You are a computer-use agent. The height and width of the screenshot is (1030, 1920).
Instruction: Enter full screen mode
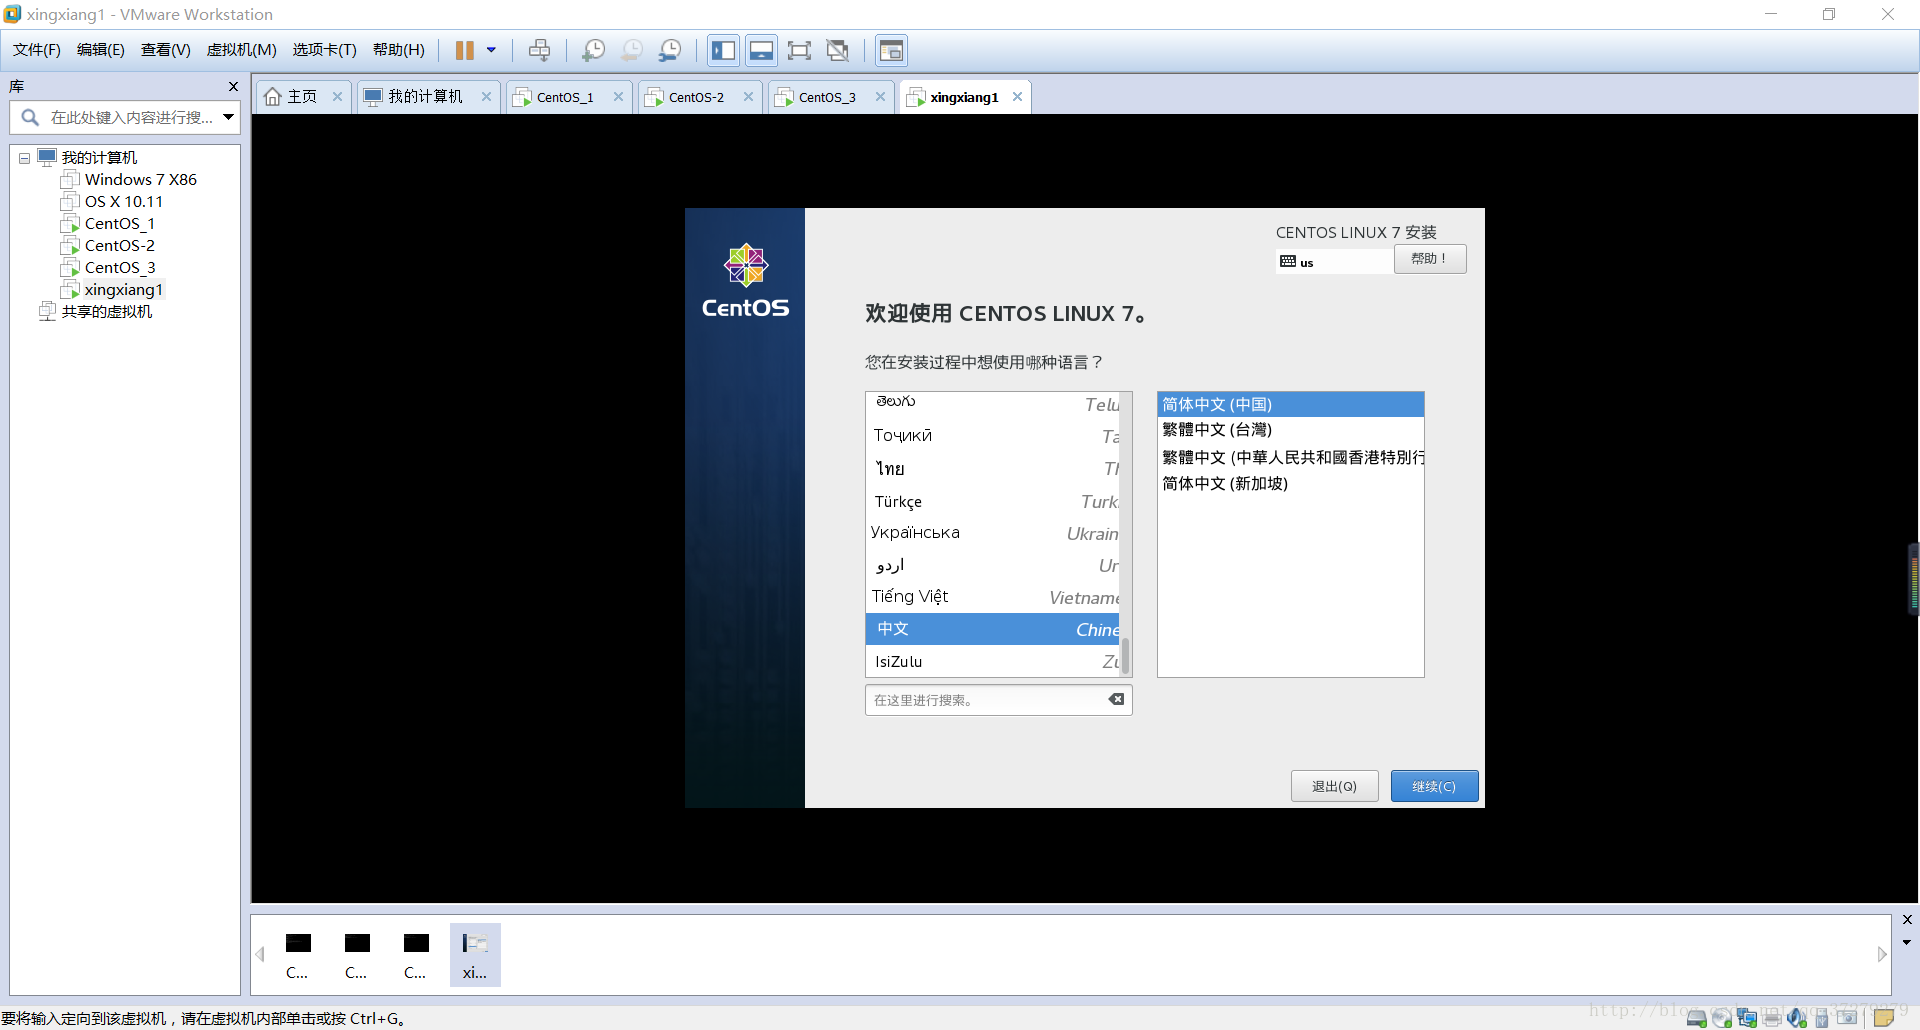pyautogui.click(x=800, y=50)
